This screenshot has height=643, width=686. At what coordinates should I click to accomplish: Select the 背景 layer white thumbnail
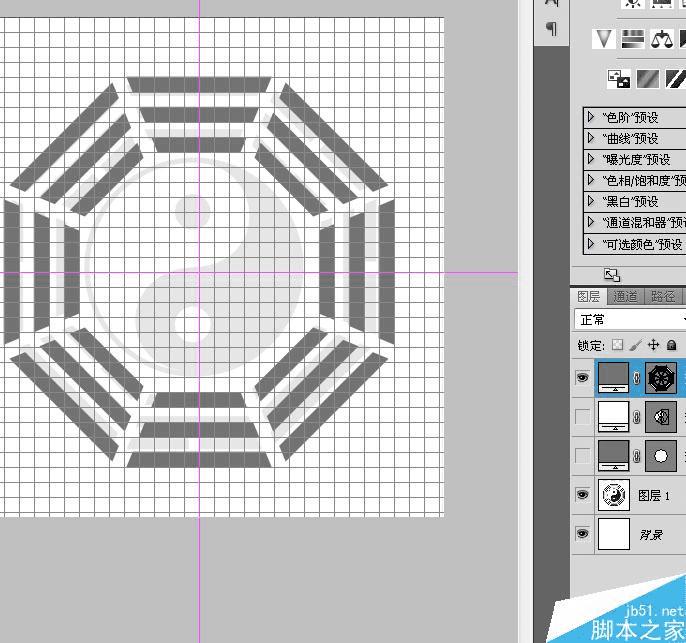pyautogui.click(x=614, y=534)
